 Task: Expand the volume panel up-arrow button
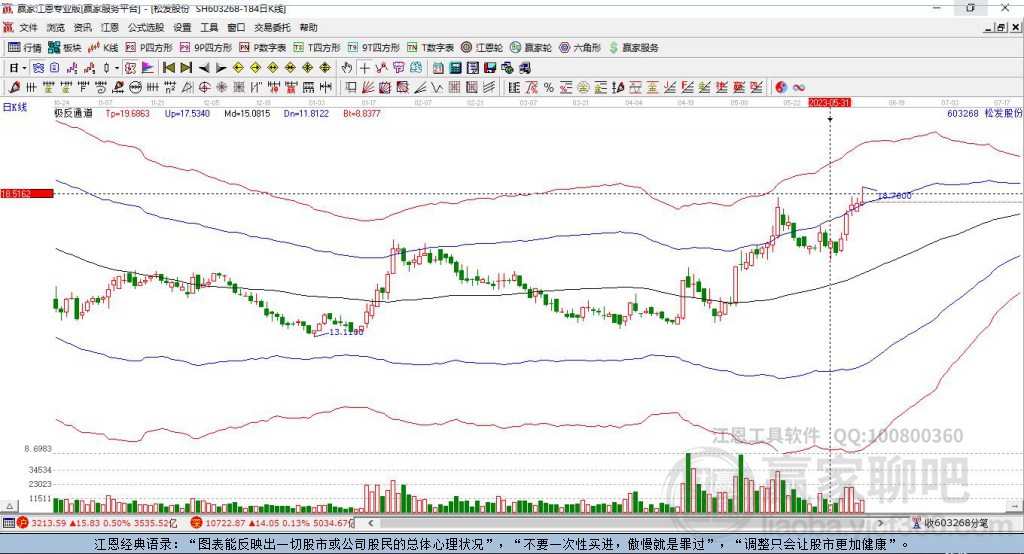9,506
